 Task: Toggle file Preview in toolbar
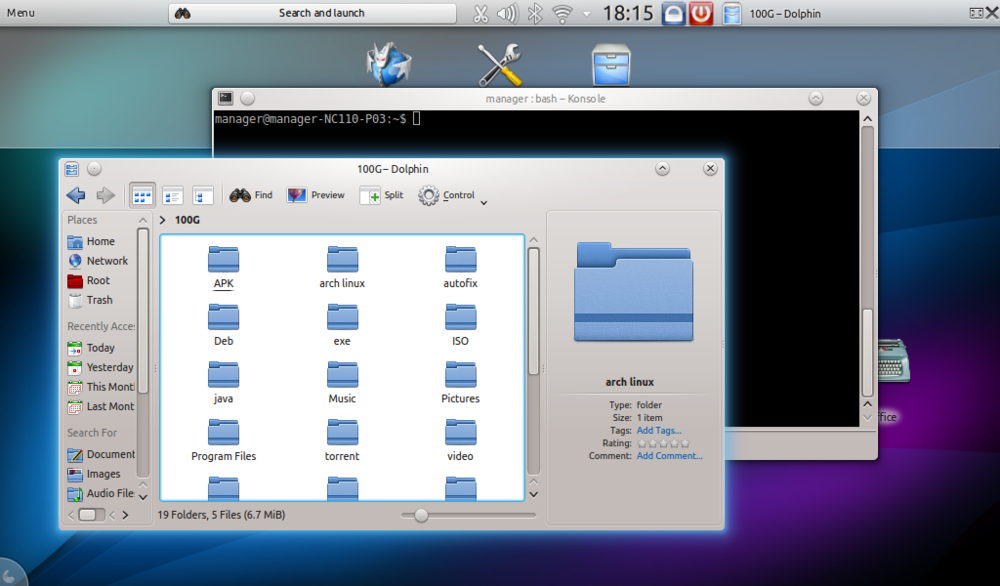pyautogui.click(x=316, y=196)
